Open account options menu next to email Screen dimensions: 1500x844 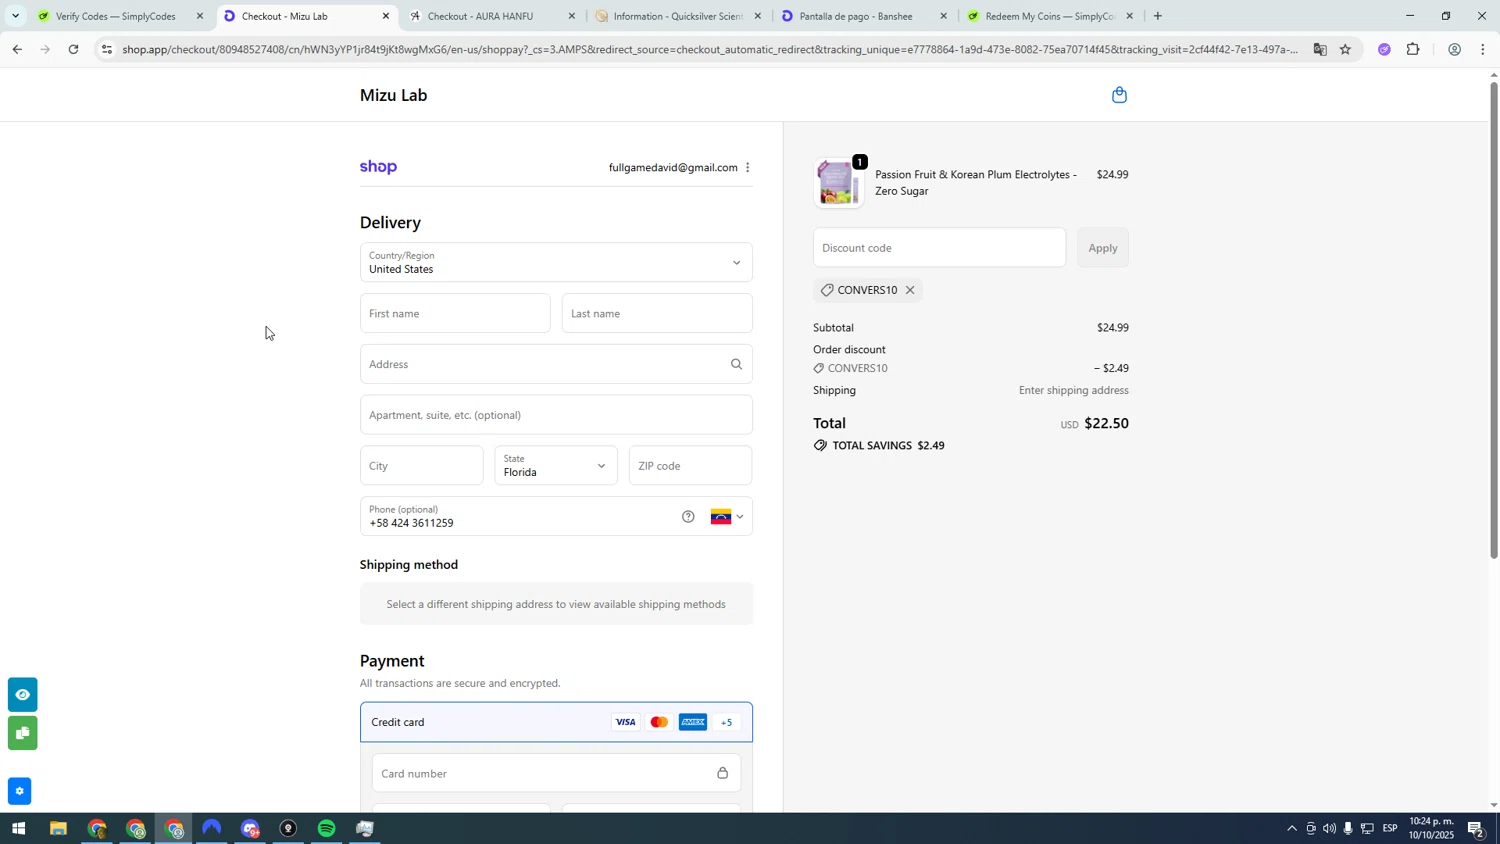point(747,168)
